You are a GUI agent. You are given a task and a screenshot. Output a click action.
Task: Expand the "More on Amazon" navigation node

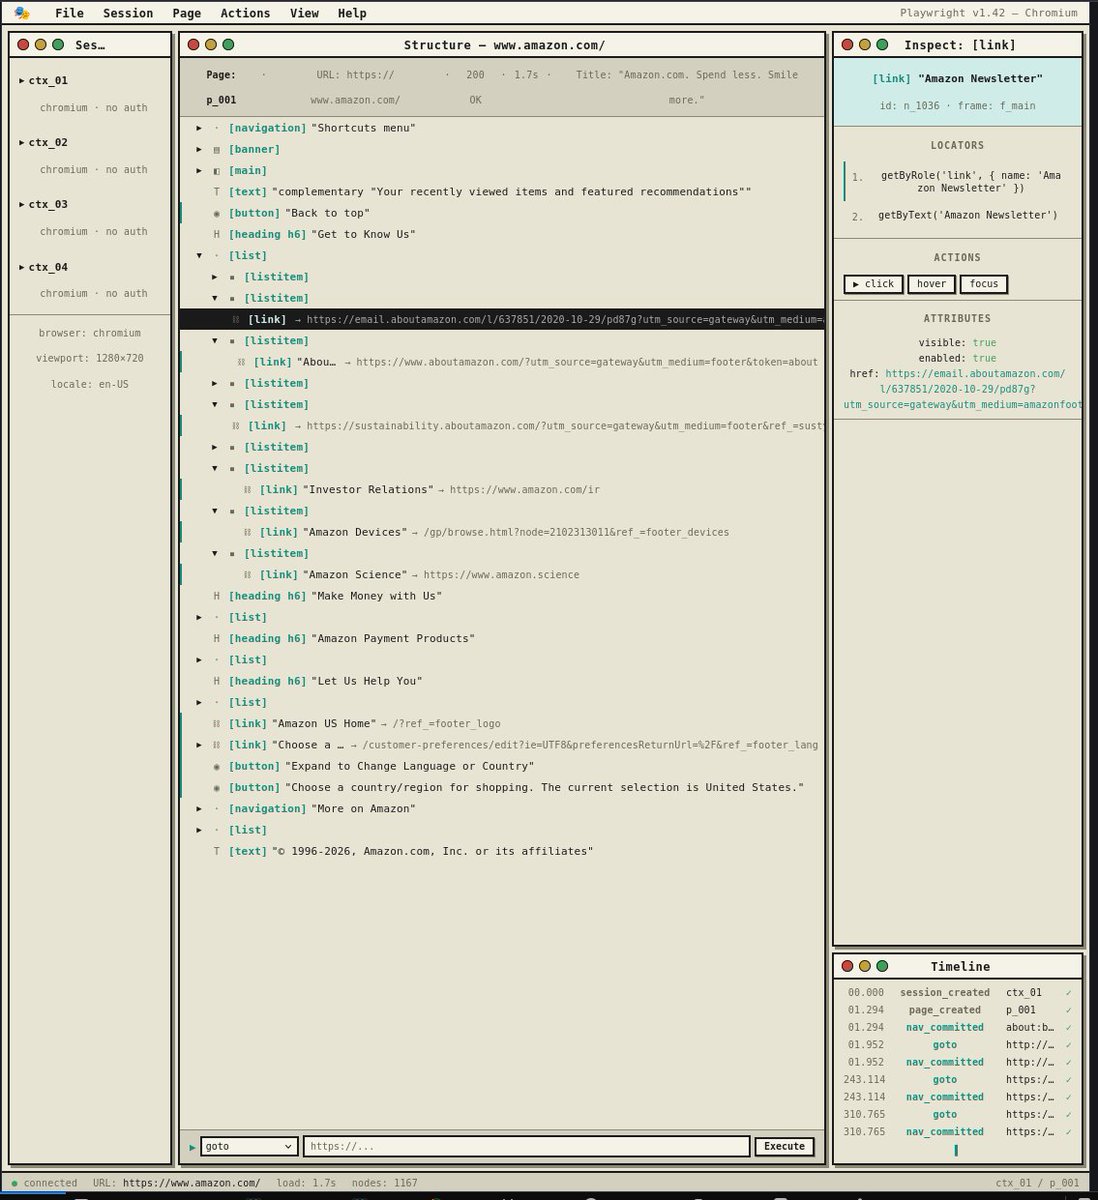pyautogui.click(x=199, y=809)
